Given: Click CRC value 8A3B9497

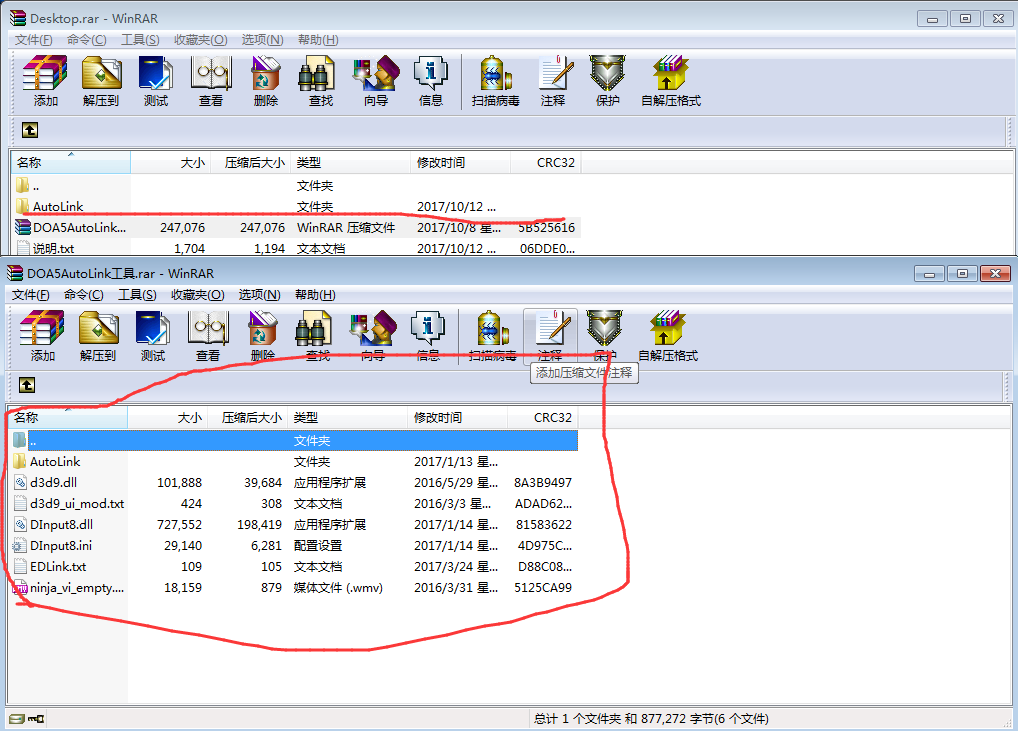Looking at the screenshot, I should [x=543, y=483].
